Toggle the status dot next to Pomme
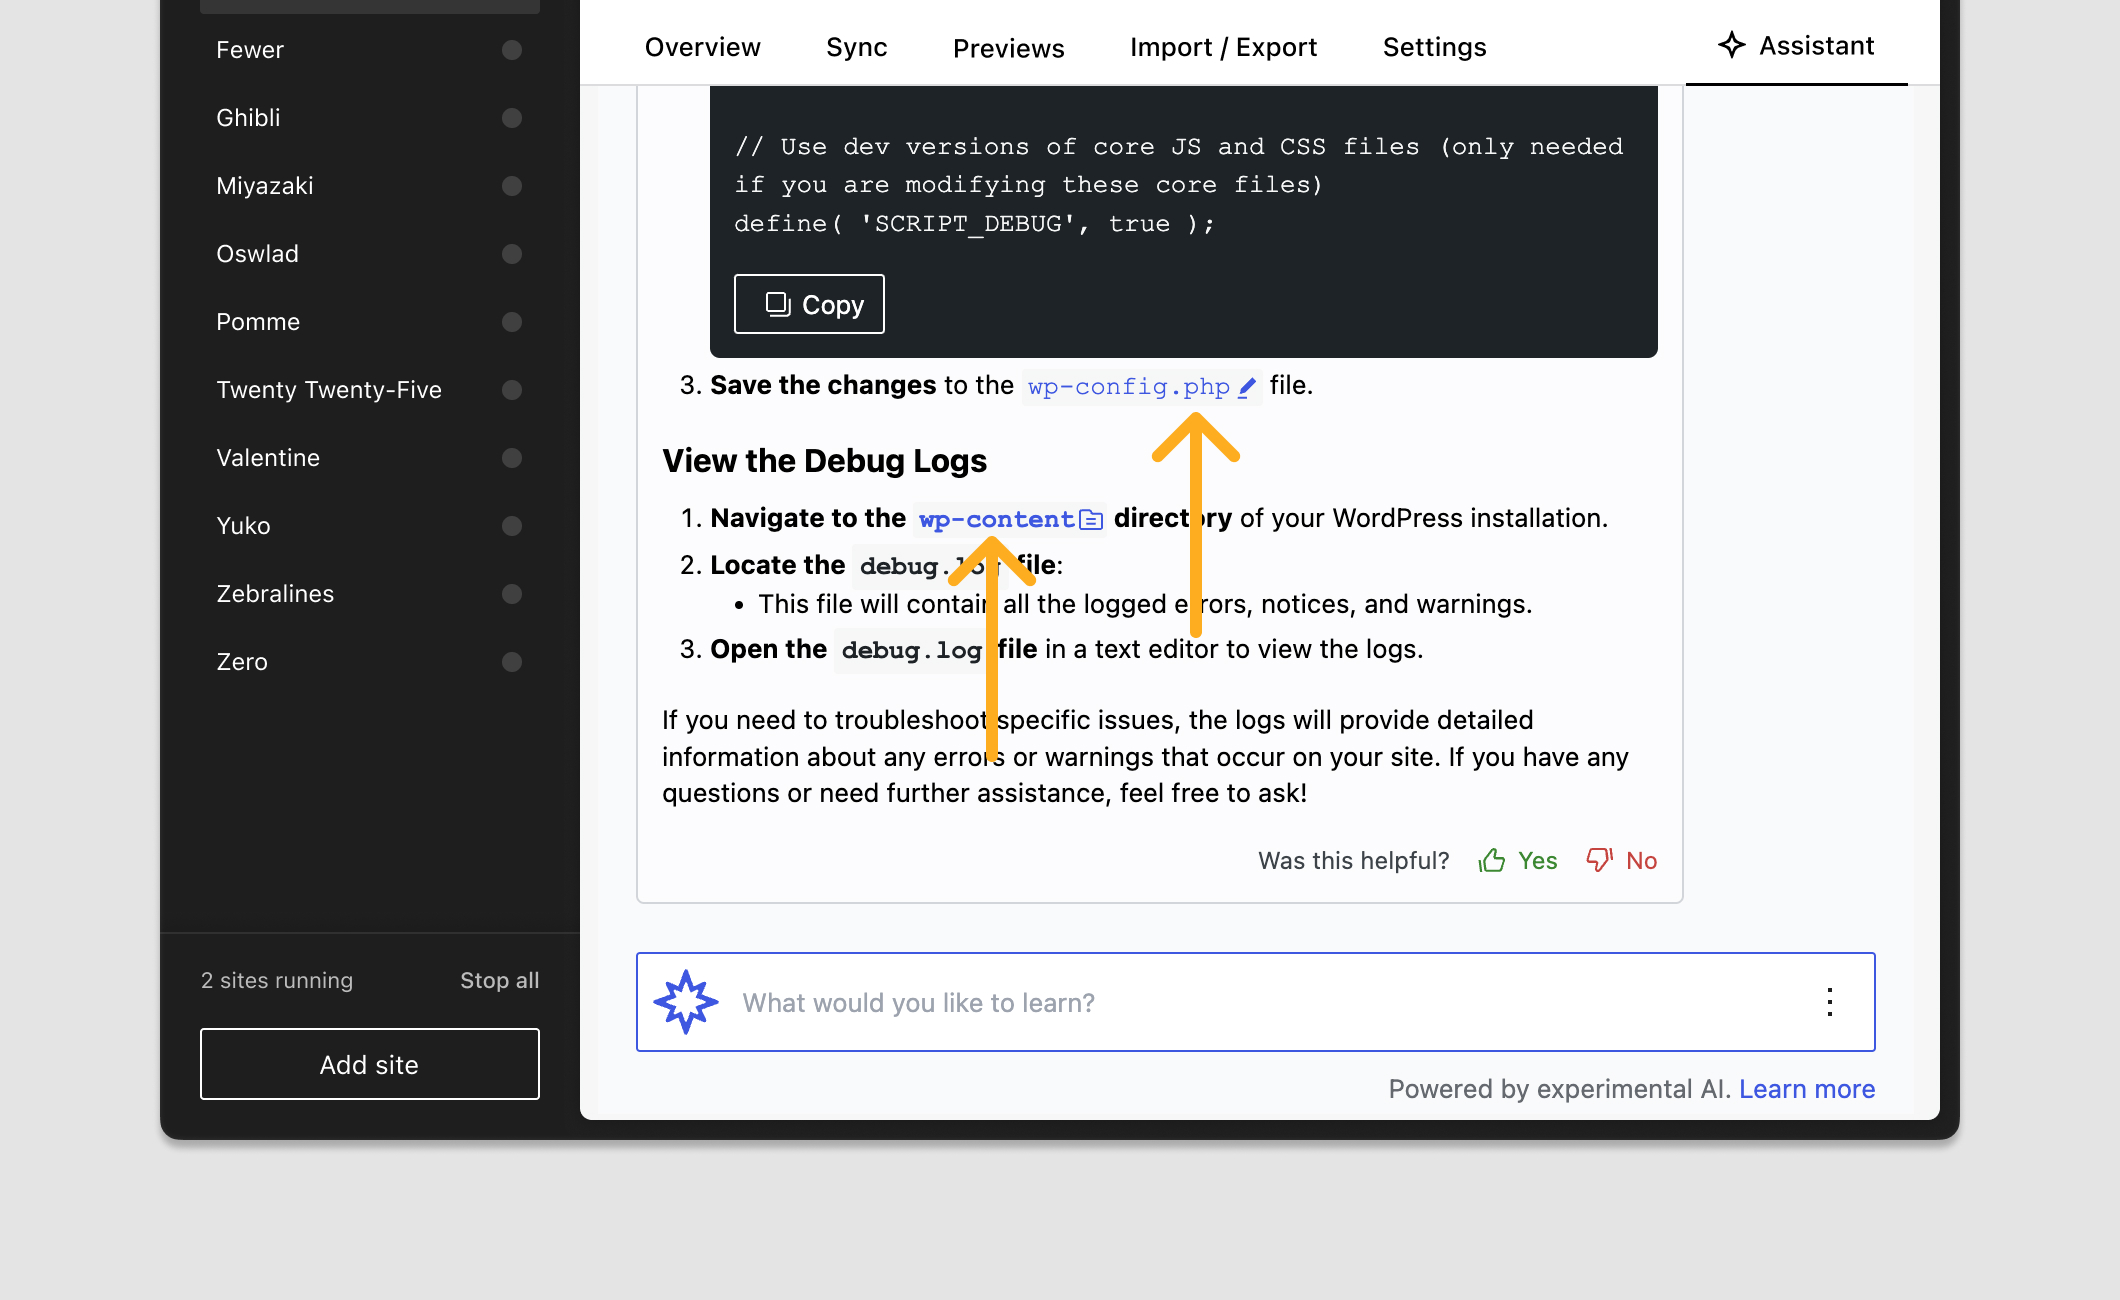 click(x=511, y=321)
